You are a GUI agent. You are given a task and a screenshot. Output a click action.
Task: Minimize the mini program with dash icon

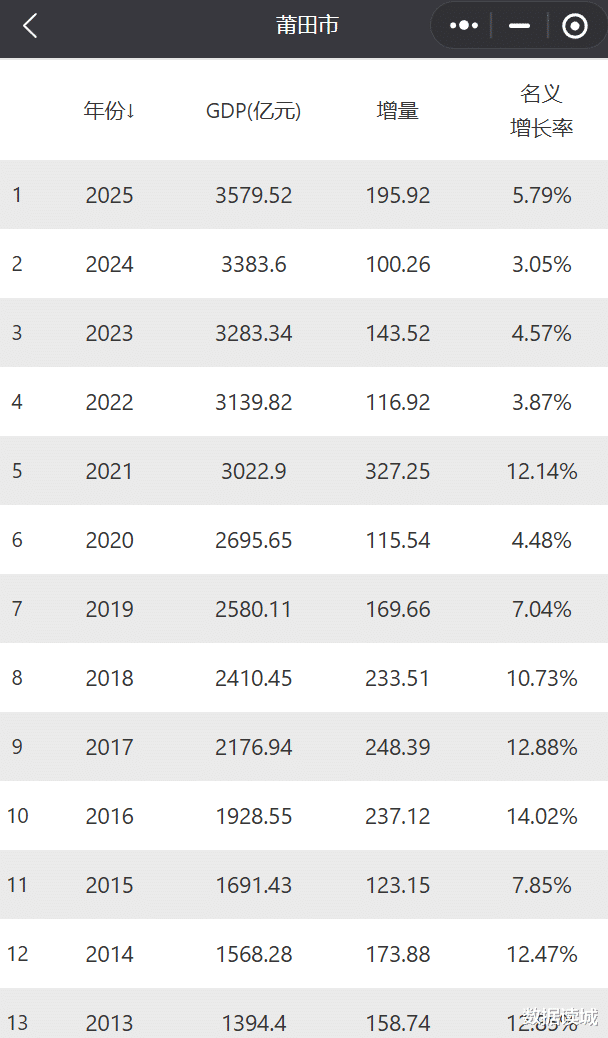click(x=519, y=26)
